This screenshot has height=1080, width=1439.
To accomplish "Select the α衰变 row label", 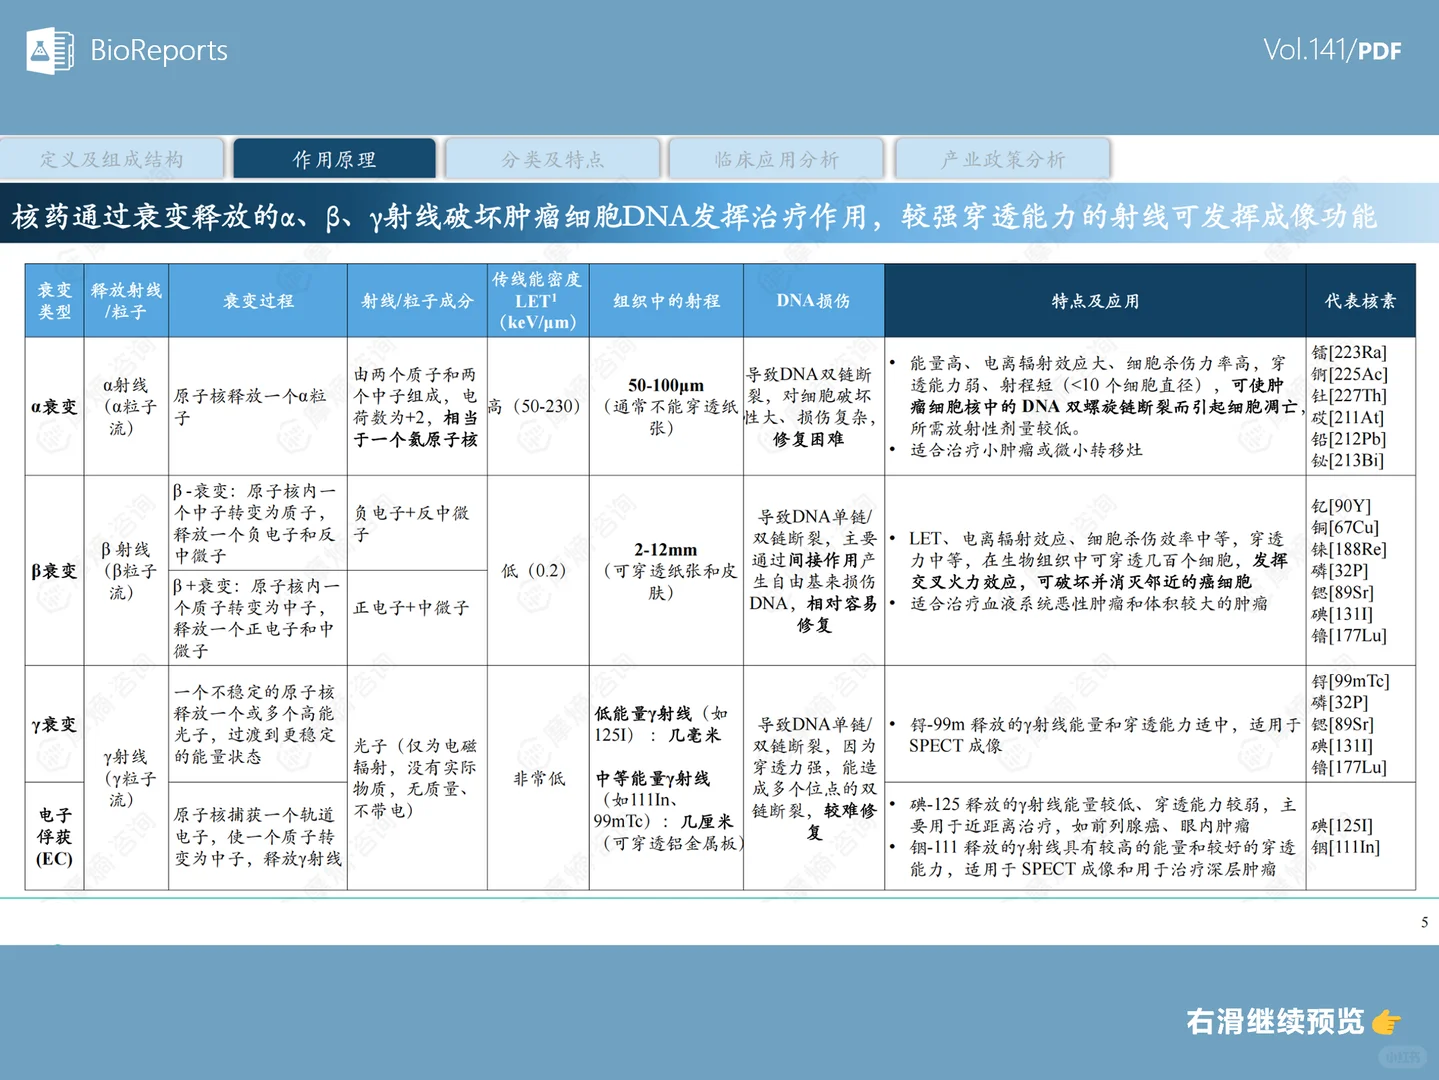I will [53, 406].
